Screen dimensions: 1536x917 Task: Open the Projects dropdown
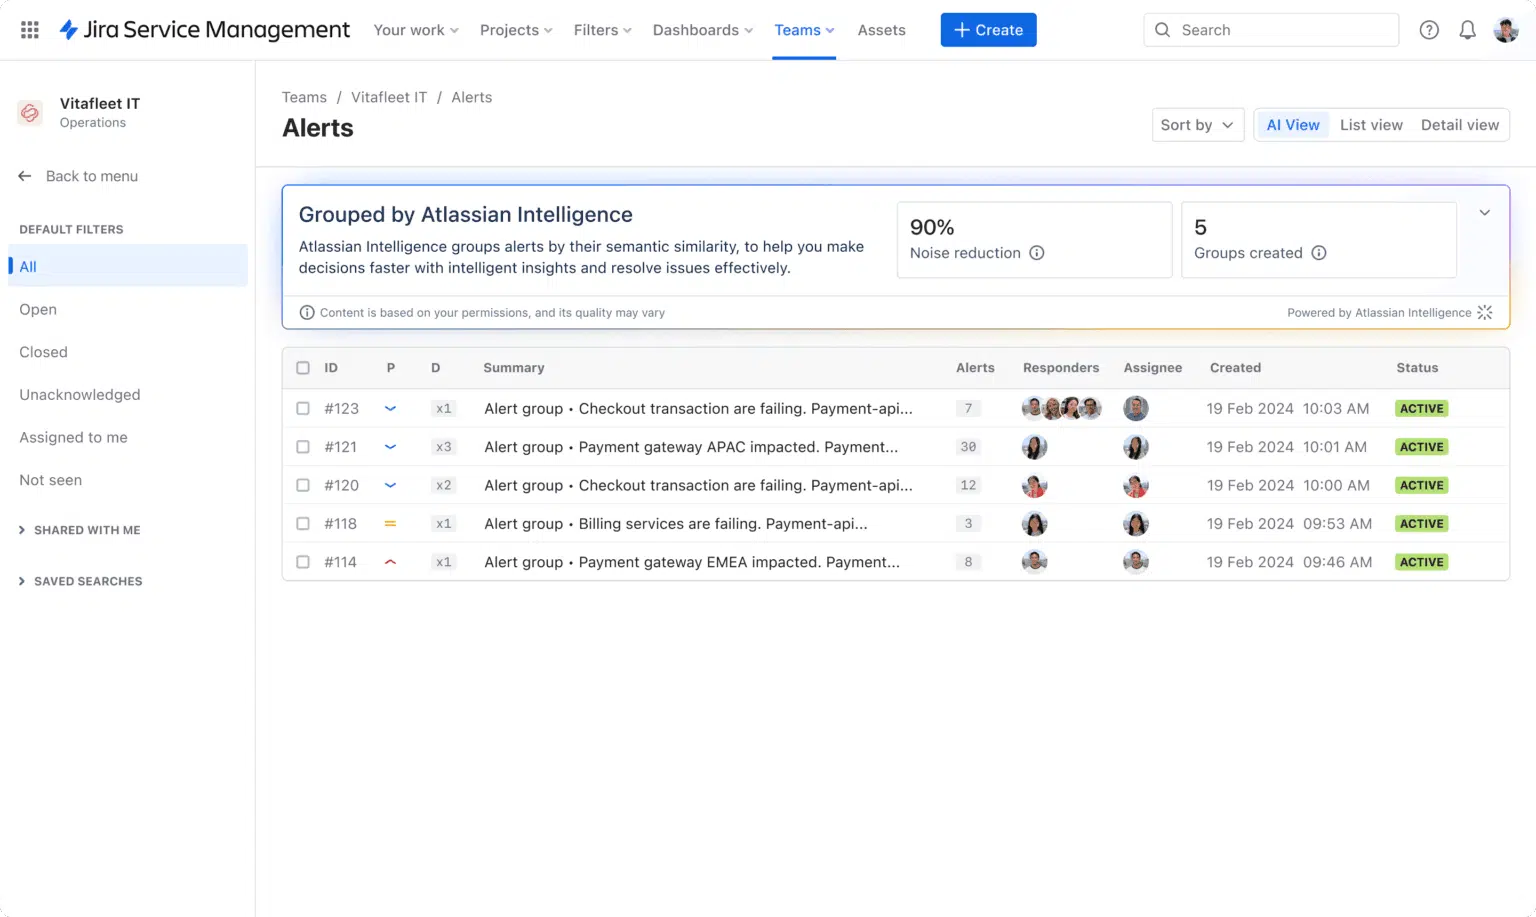click(x=516, y=30)
